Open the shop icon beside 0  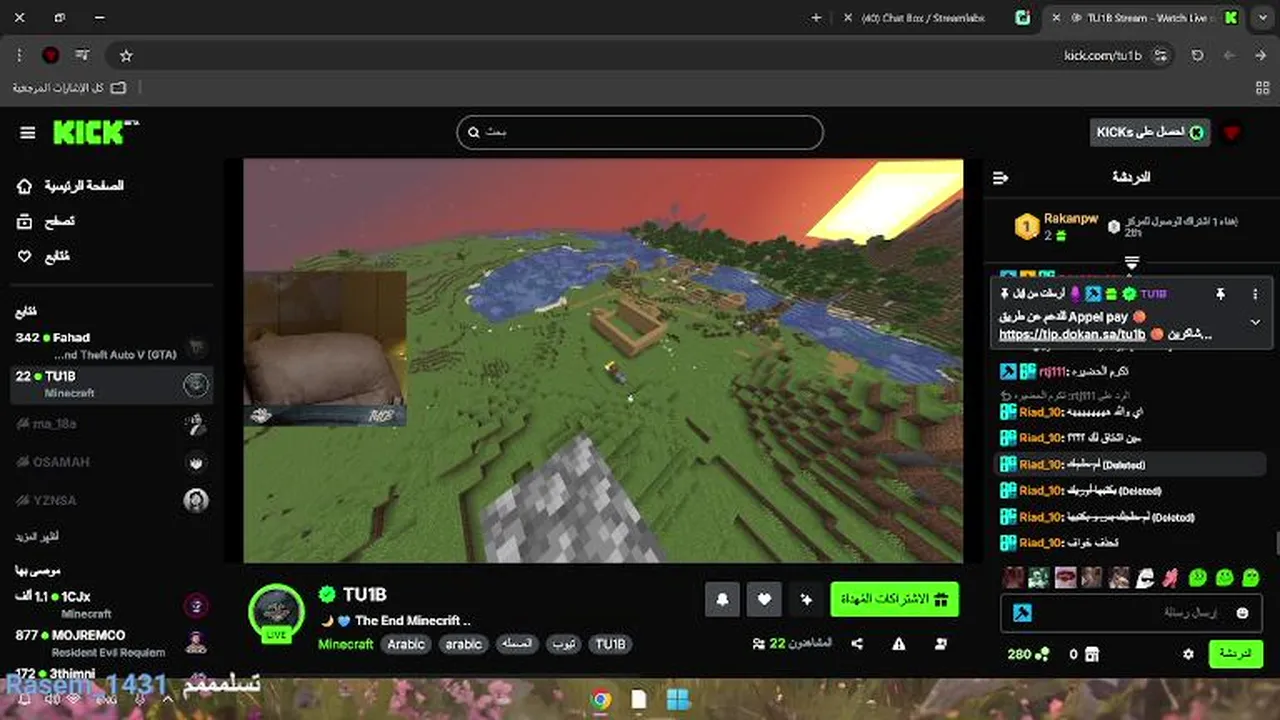pos(1092,654)
